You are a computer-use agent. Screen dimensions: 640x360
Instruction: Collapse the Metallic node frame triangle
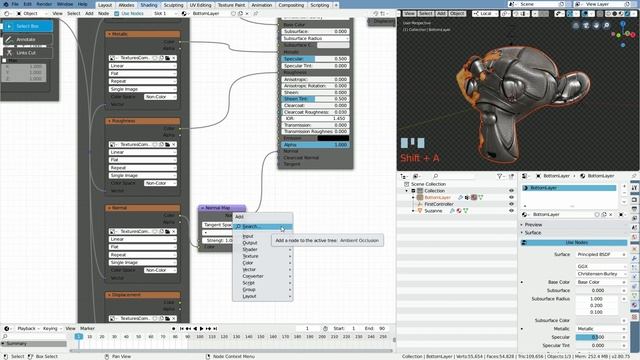[x=109, y=34]
